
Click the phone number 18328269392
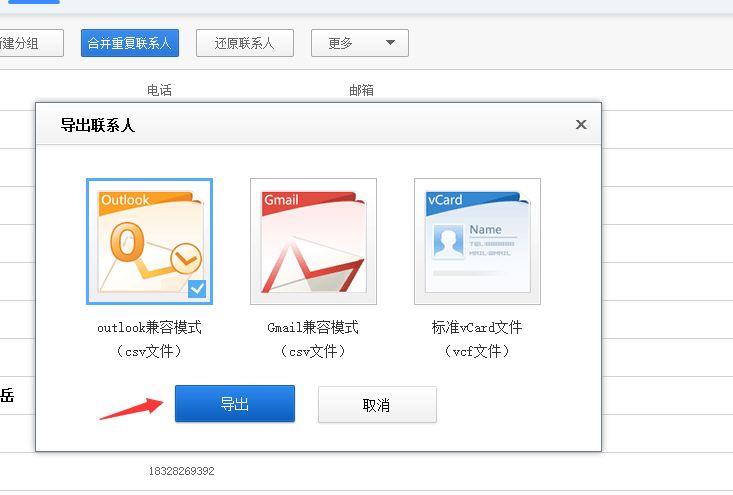pos(182,471)
